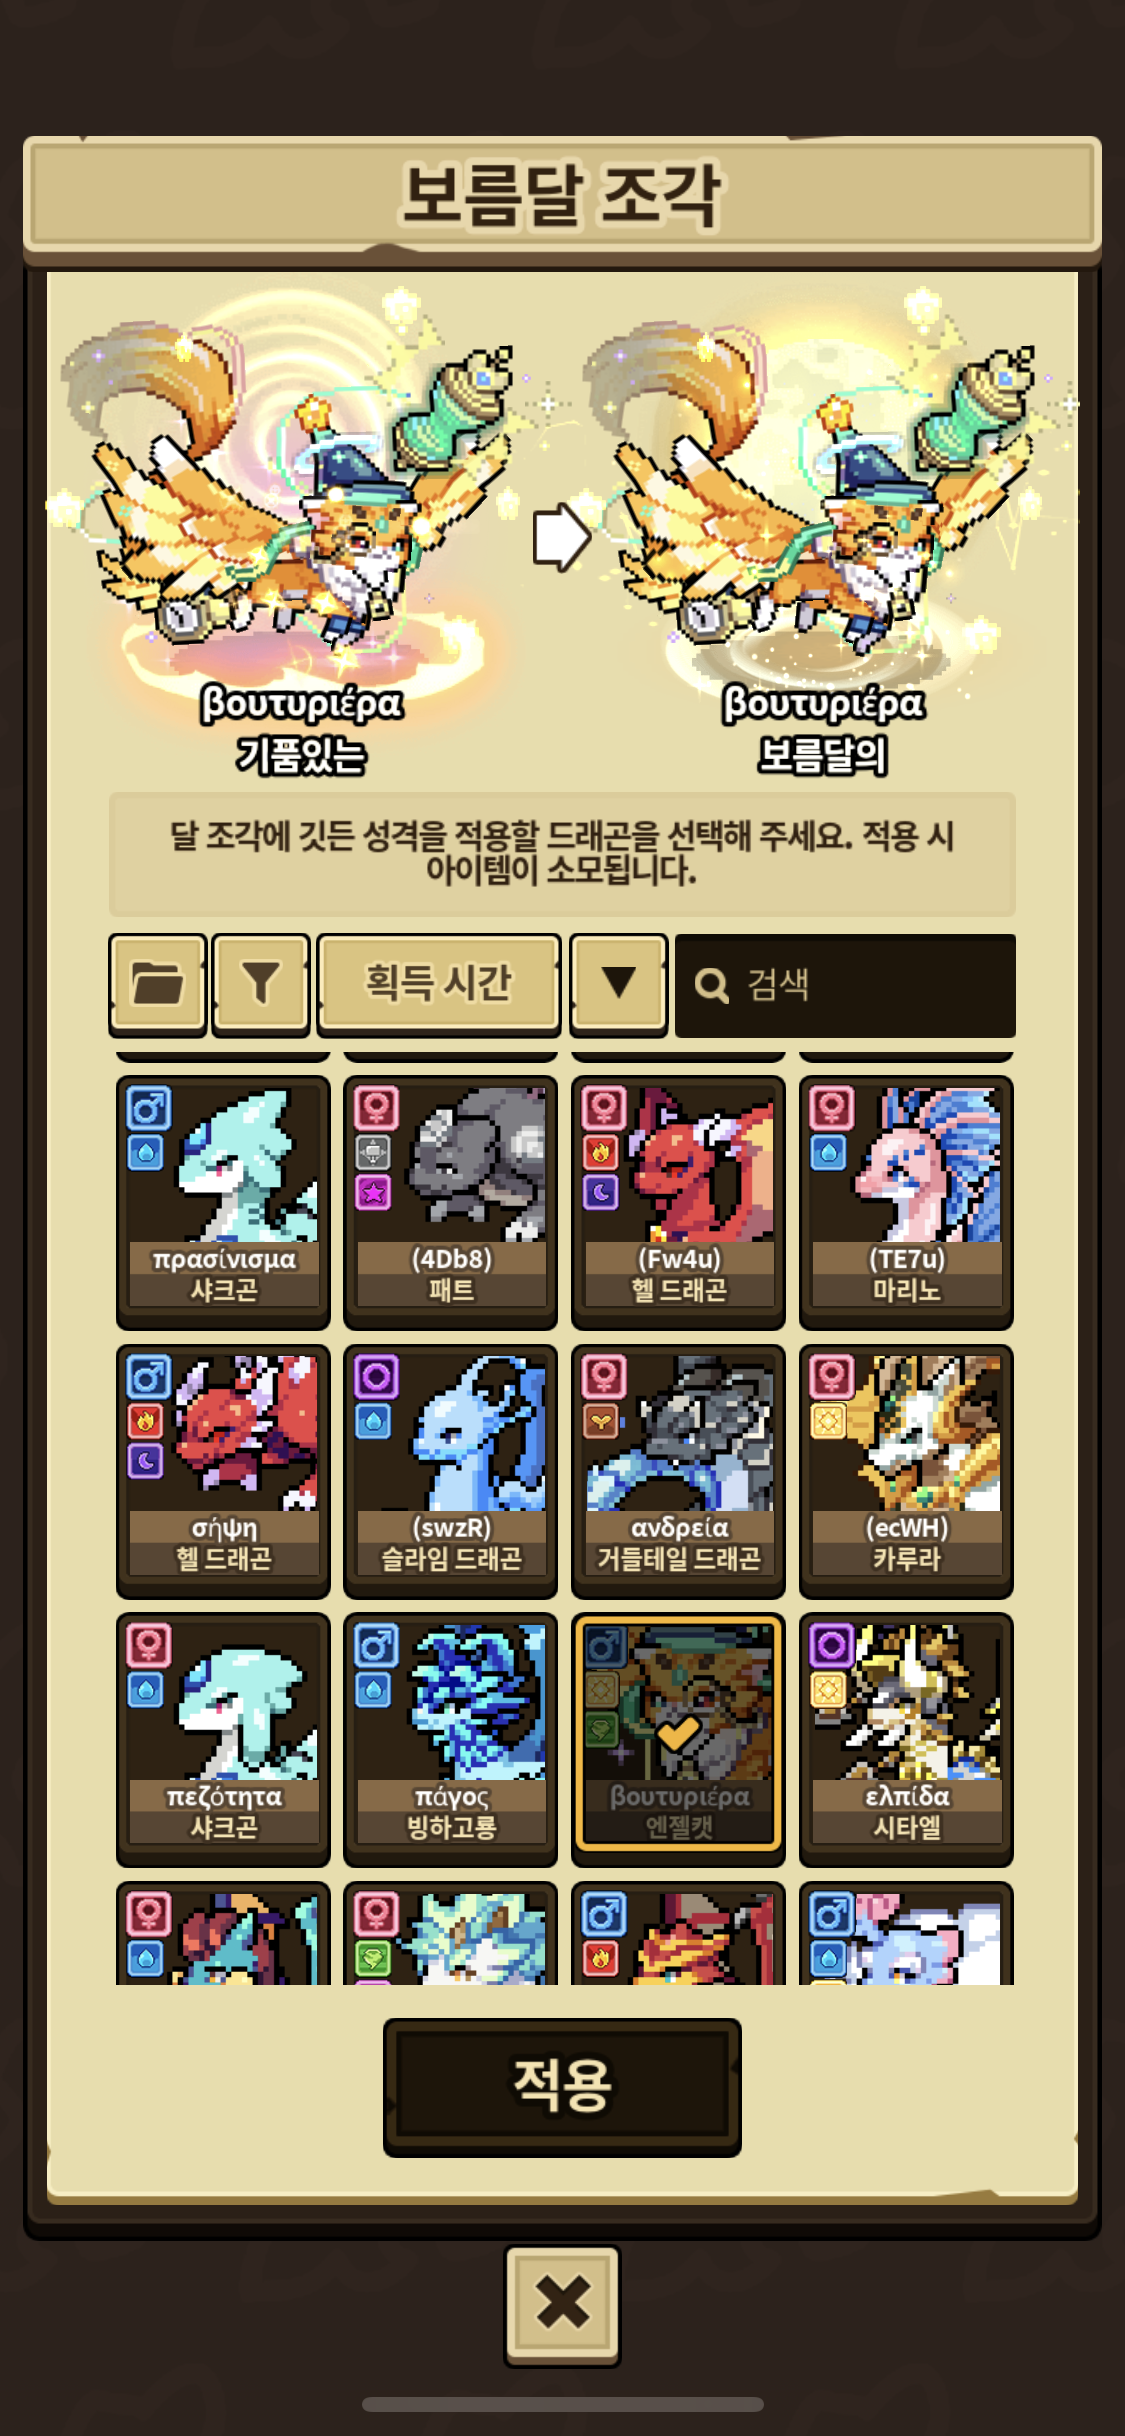Focus the 검색 search field

(845, 985)
